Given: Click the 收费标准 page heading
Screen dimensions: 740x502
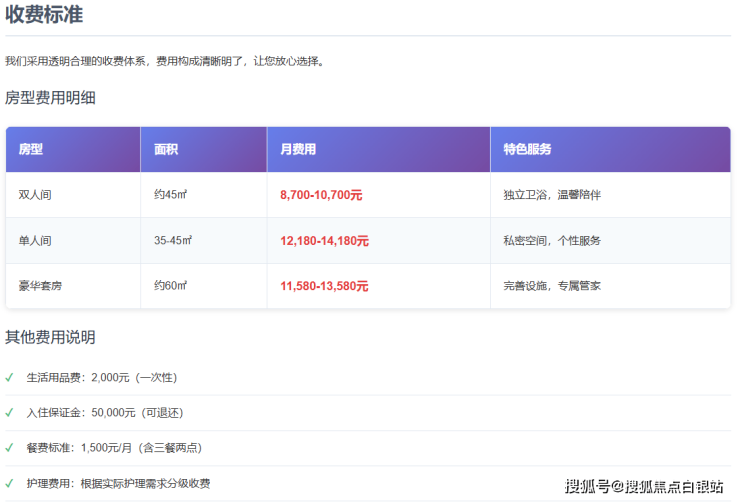Looking at the screenshot, I should point(44,15).
